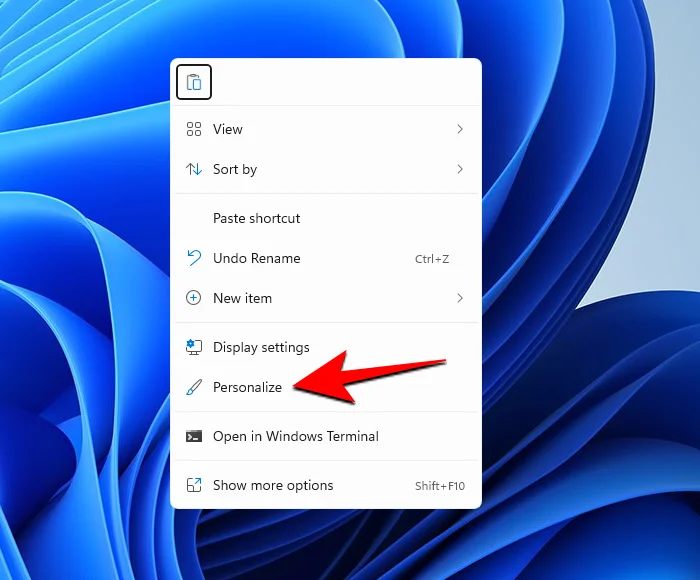The width and height of the screenshot is (700, 580).
Task: Open the View menu entry
Action: 326,129
